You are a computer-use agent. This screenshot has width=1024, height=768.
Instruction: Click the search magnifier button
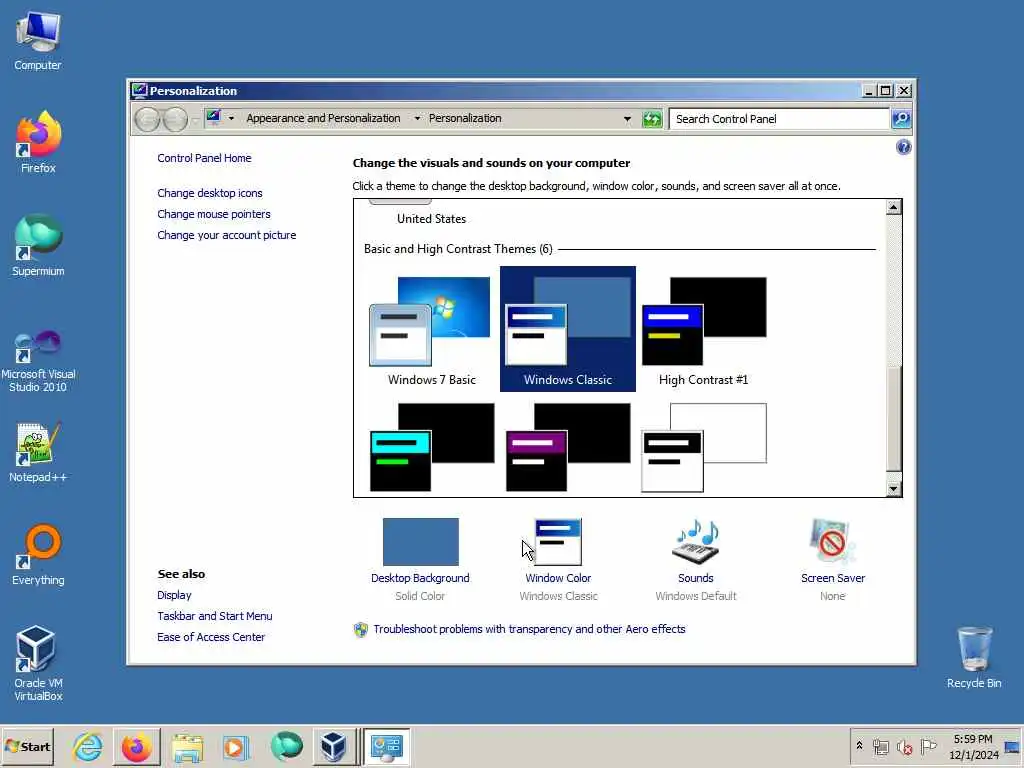901,119
